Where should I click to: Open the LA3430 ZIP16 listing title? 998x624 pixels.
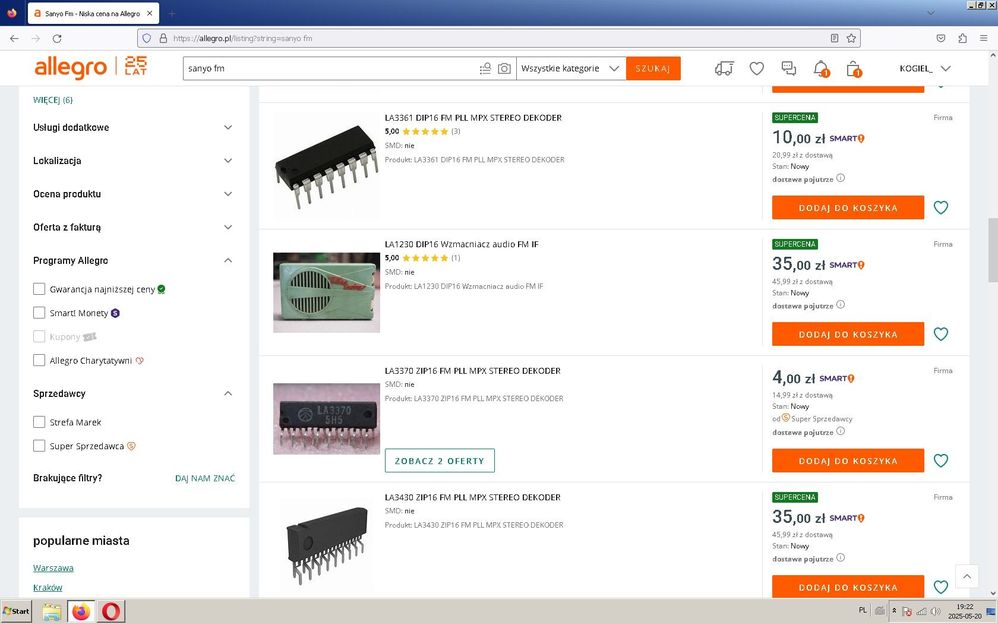coord(473,497)
